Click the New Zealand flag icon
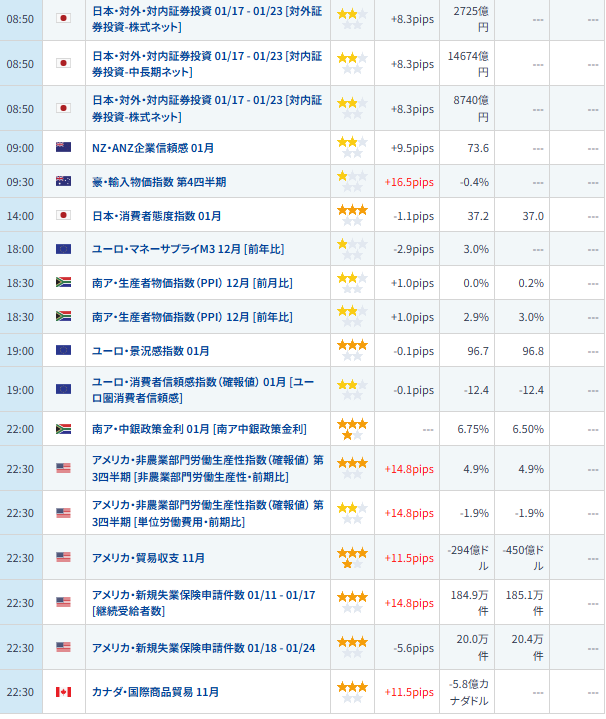606x719 pixels. [x=63, y=148]
